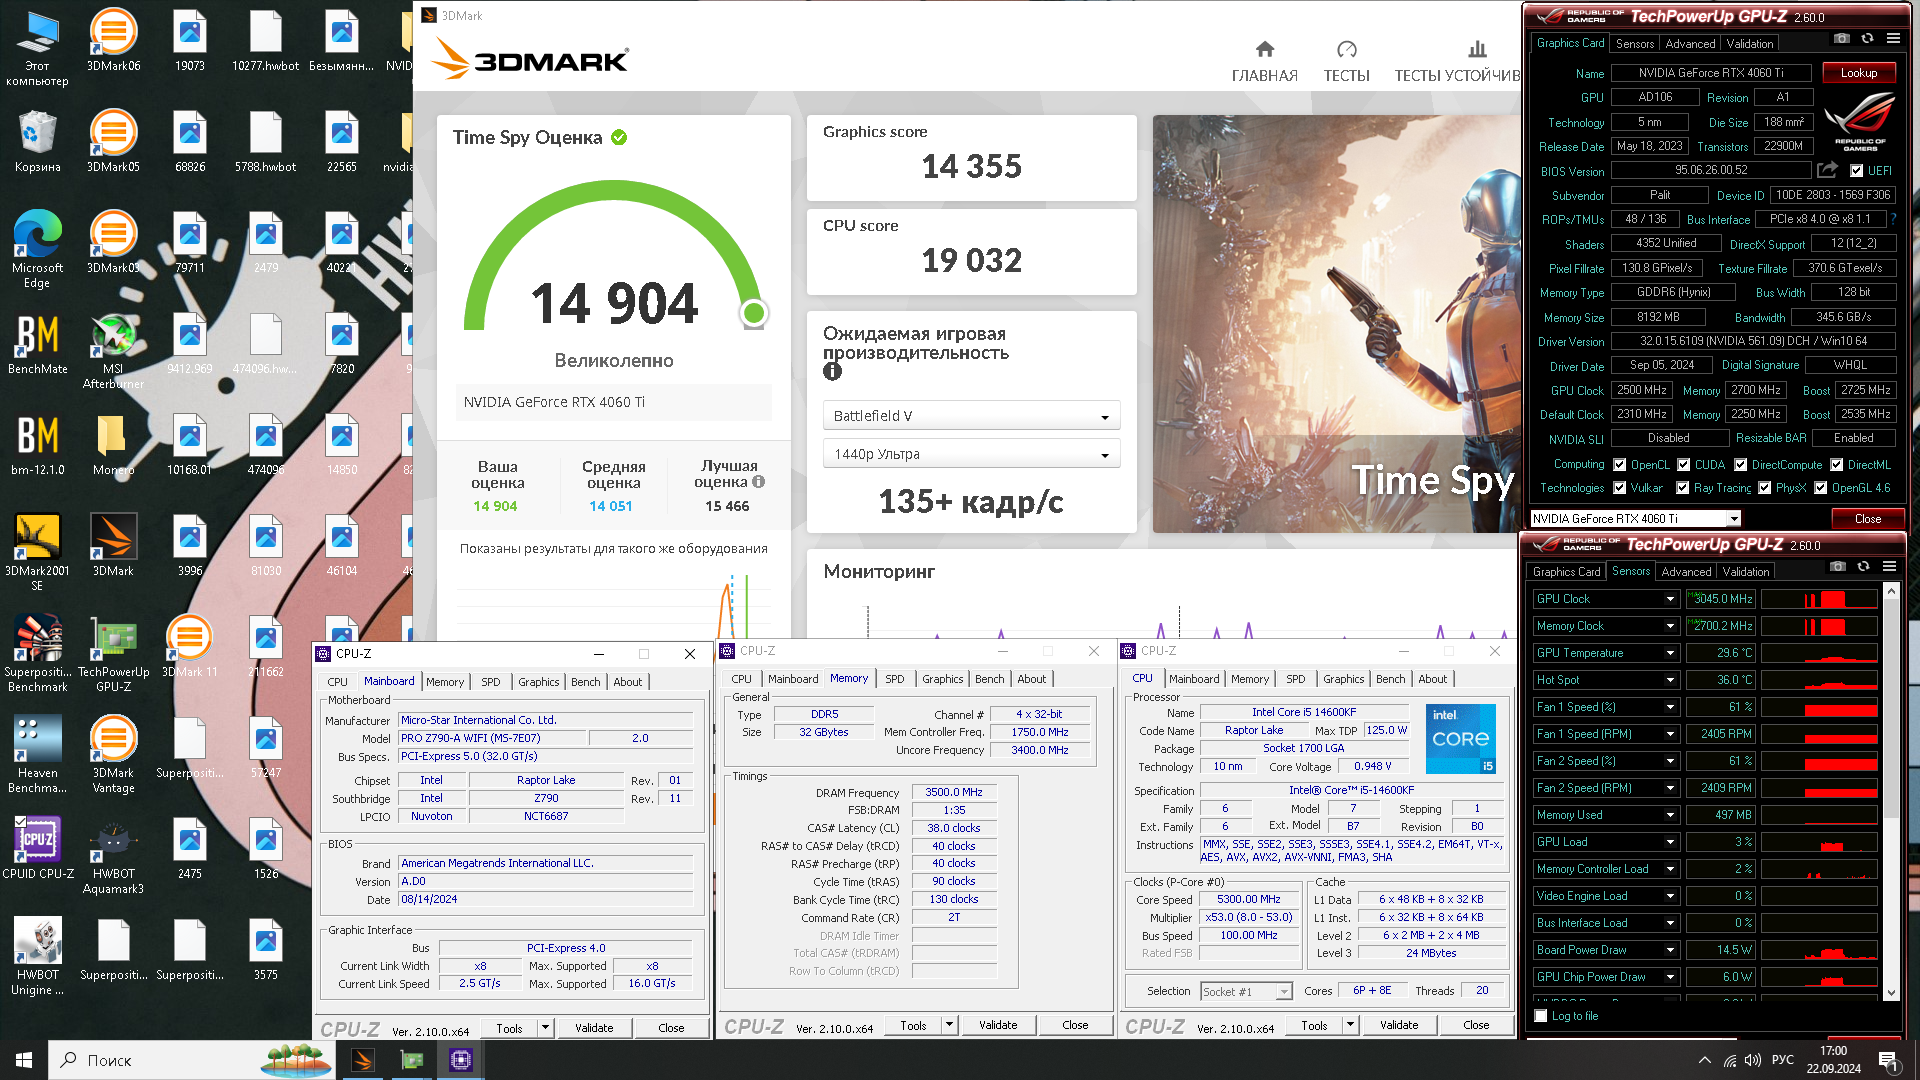Launch Microsoft Edge desktop icon
Screen dimensions: 1920x1080
coord(37,249)
